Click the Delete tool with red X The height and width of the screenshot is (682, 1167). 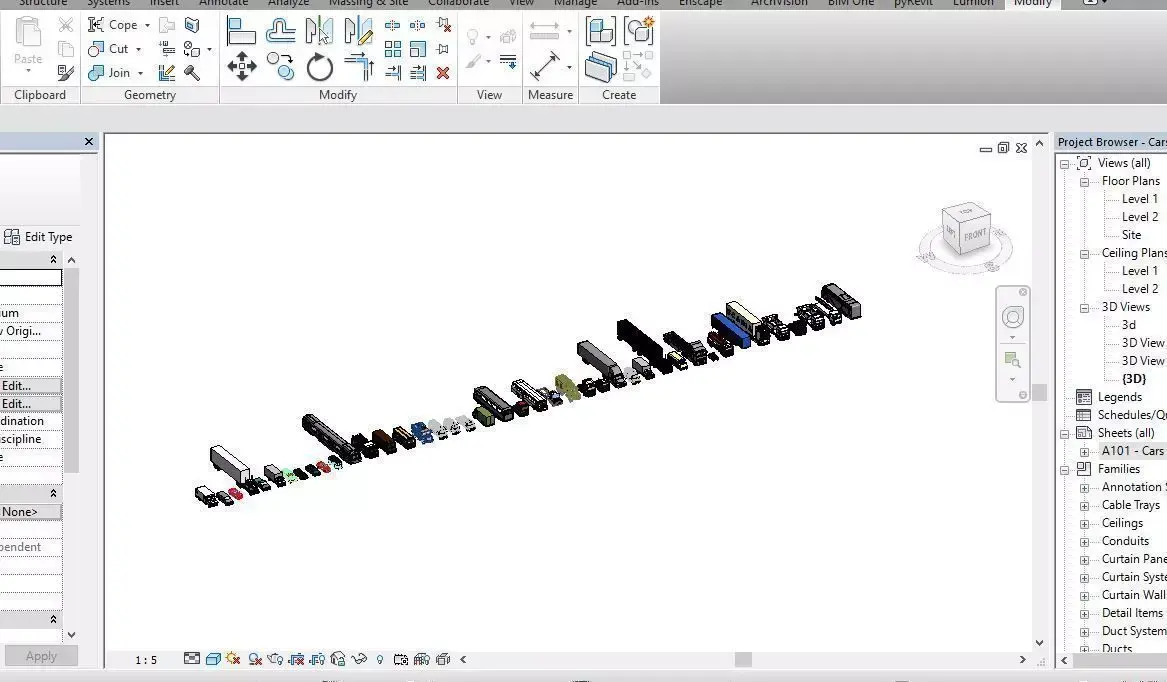coord(443,73)
